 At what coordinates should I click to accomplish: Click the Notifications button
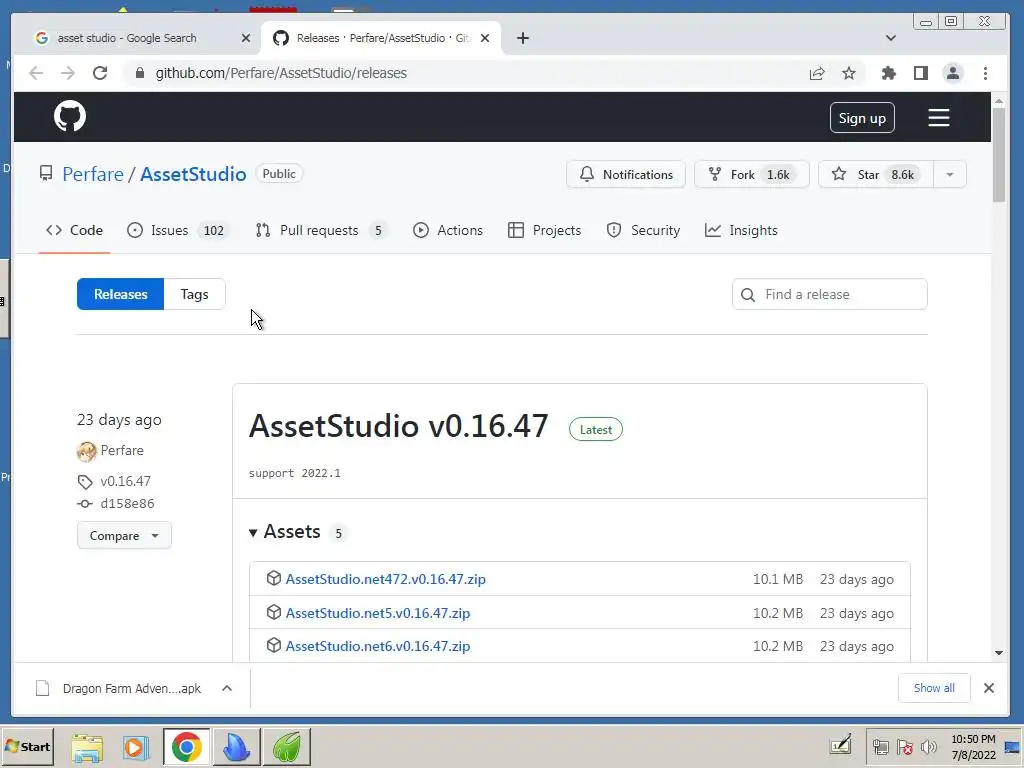[626, 174]
